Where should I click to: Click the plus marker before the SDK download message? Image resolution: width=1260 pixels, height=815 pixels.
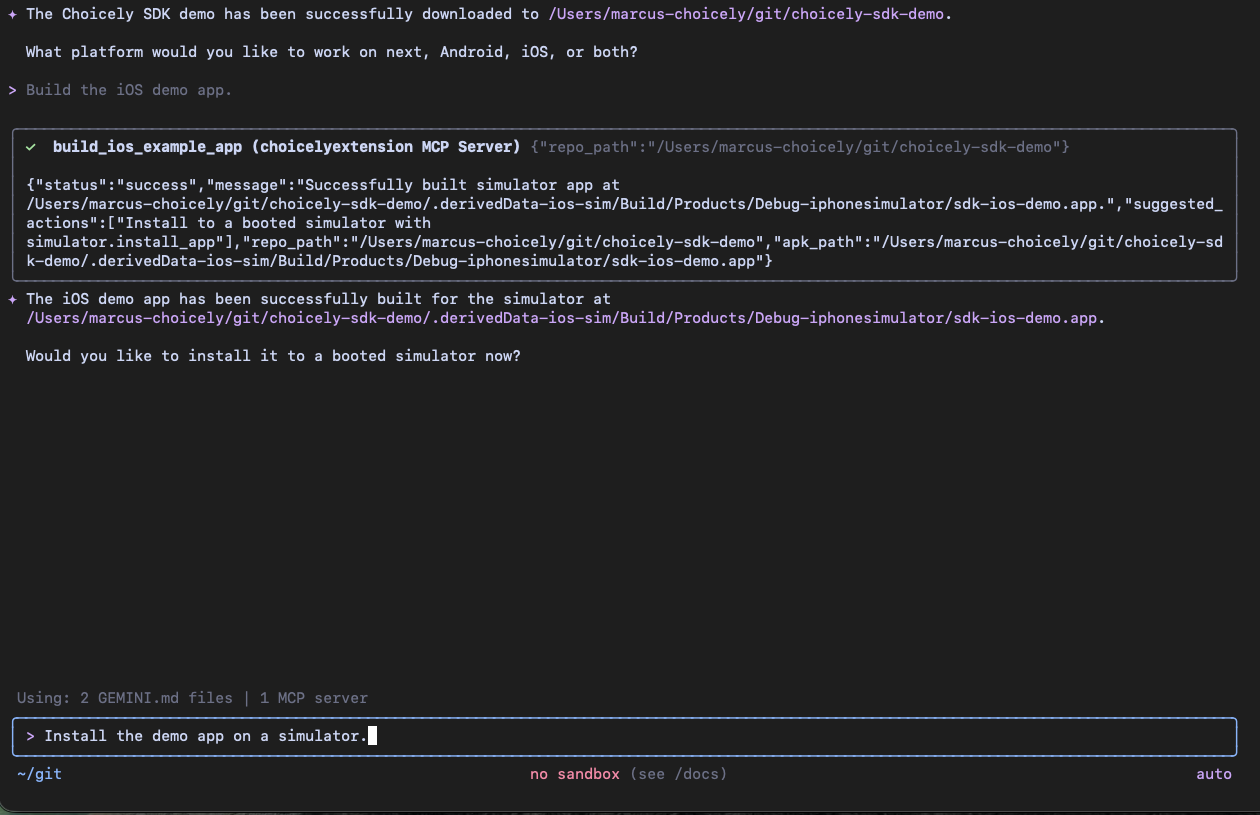click(11, 13)
